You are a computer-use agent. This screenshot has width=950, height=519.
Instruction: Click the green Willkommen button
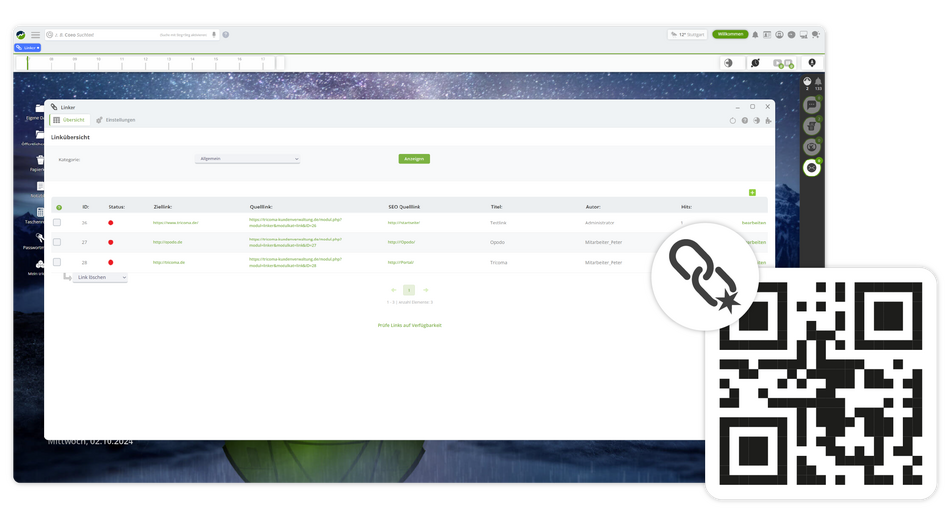[x=730, y=34]
